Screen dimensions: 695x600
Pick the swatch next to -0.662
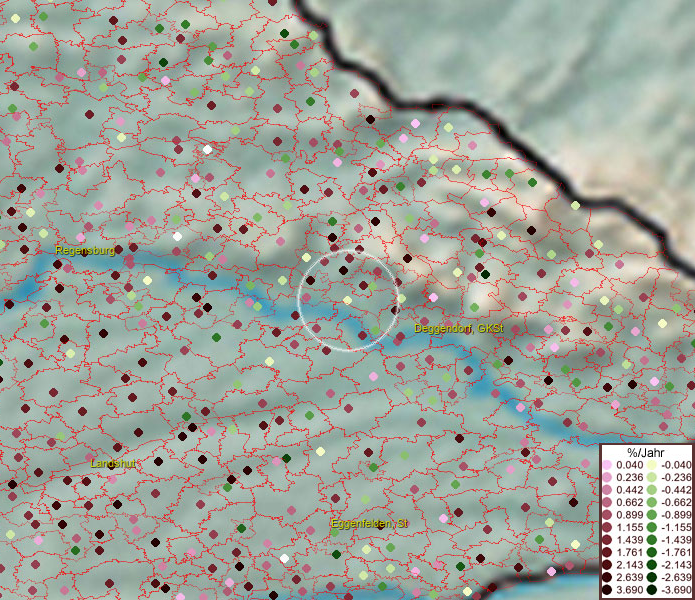[x=652, y=503]
